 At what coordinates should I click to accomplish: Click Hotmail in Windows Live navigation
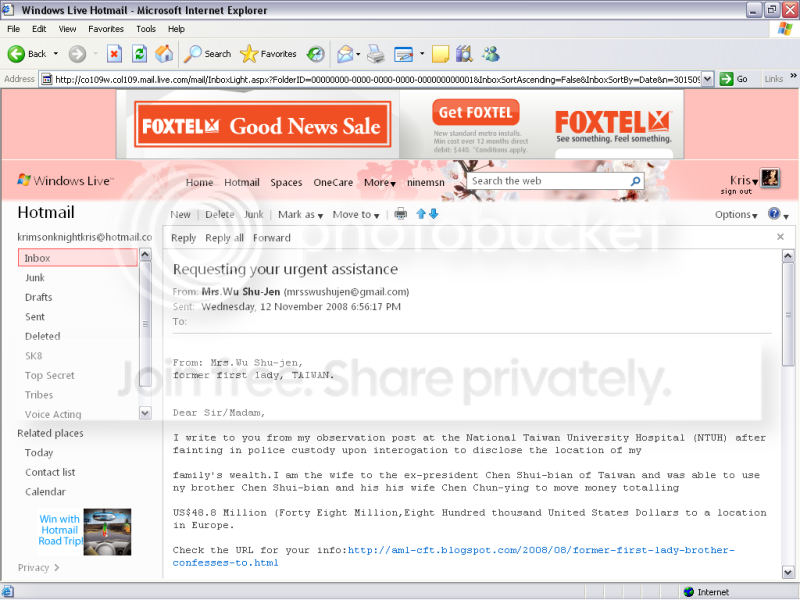[x=242, y=183]
